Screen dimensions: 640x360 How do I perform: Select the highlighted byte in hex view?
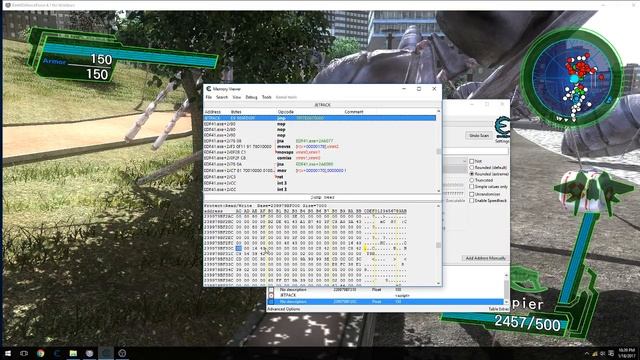[x=239, y=248]
